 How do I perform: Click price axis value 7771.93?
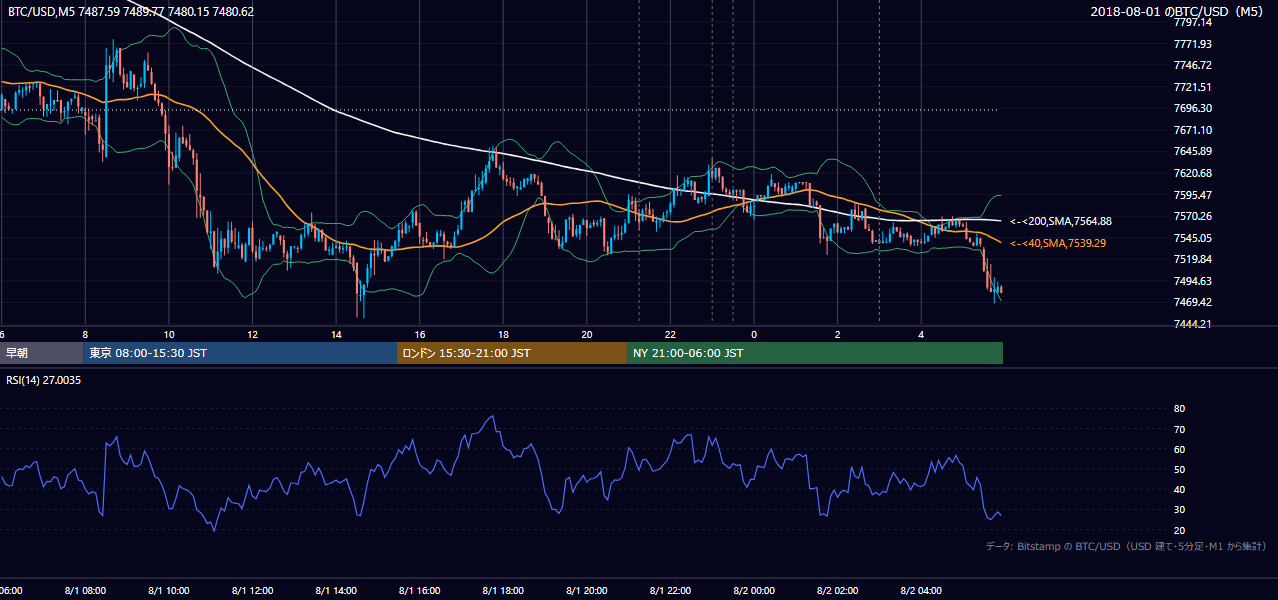coord(1193,44)
